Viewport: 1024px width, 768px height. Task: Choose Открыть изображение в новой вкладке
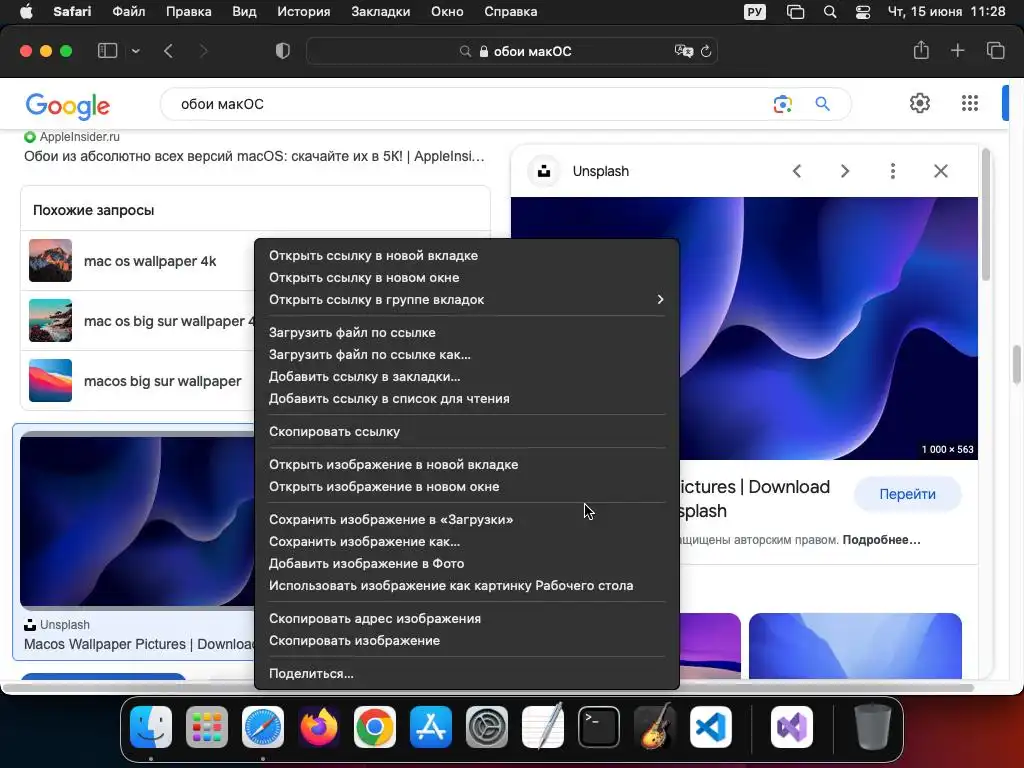(466, 465)
